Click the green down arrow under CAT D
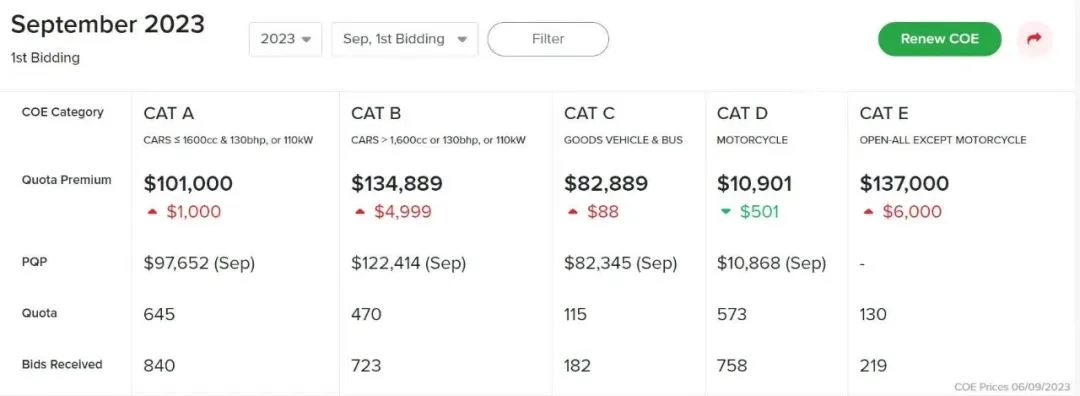Viewport: 1080px width, 396px height. (x=725, y=212)
